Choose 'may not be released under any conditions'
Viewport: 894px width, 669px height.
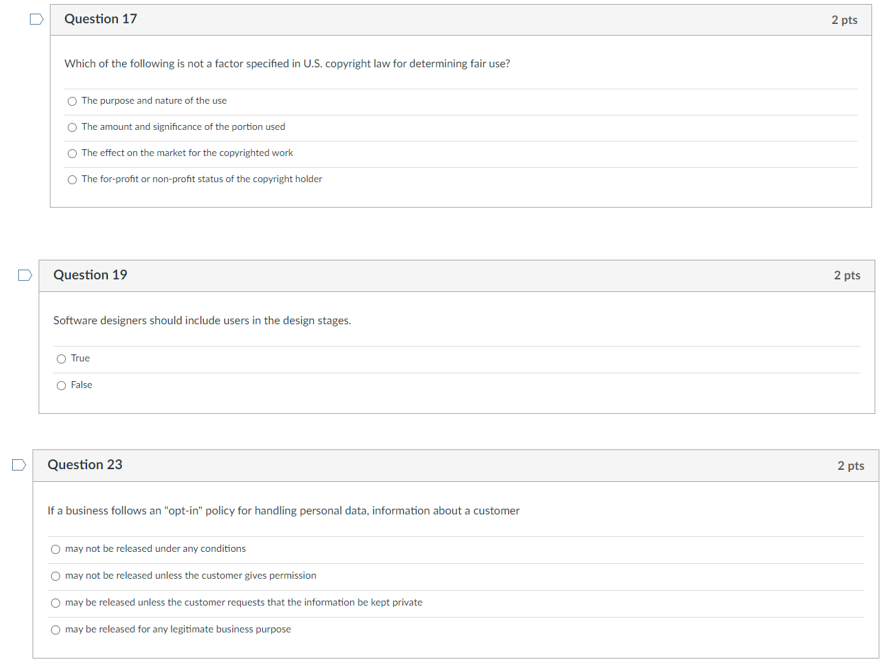55,549
